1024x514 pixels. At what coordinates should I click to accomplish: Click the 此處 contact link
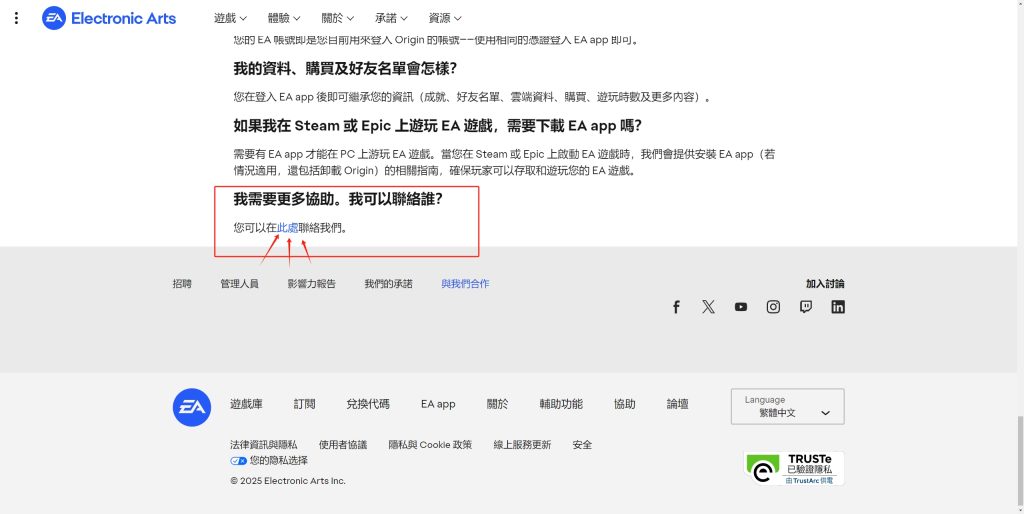pyautogui.click(x=288, y=228)
